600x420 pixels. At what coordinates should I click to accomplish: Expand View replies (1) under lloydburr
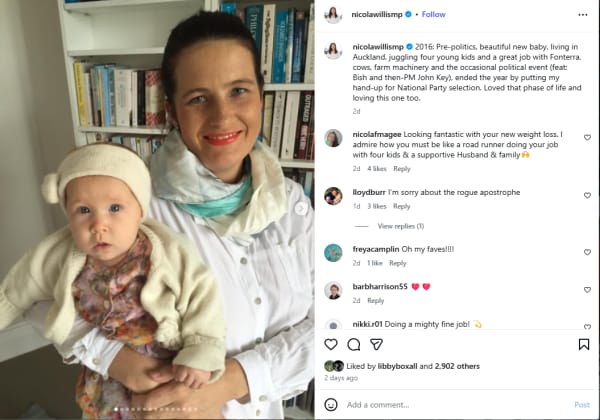tap(401, 226)
